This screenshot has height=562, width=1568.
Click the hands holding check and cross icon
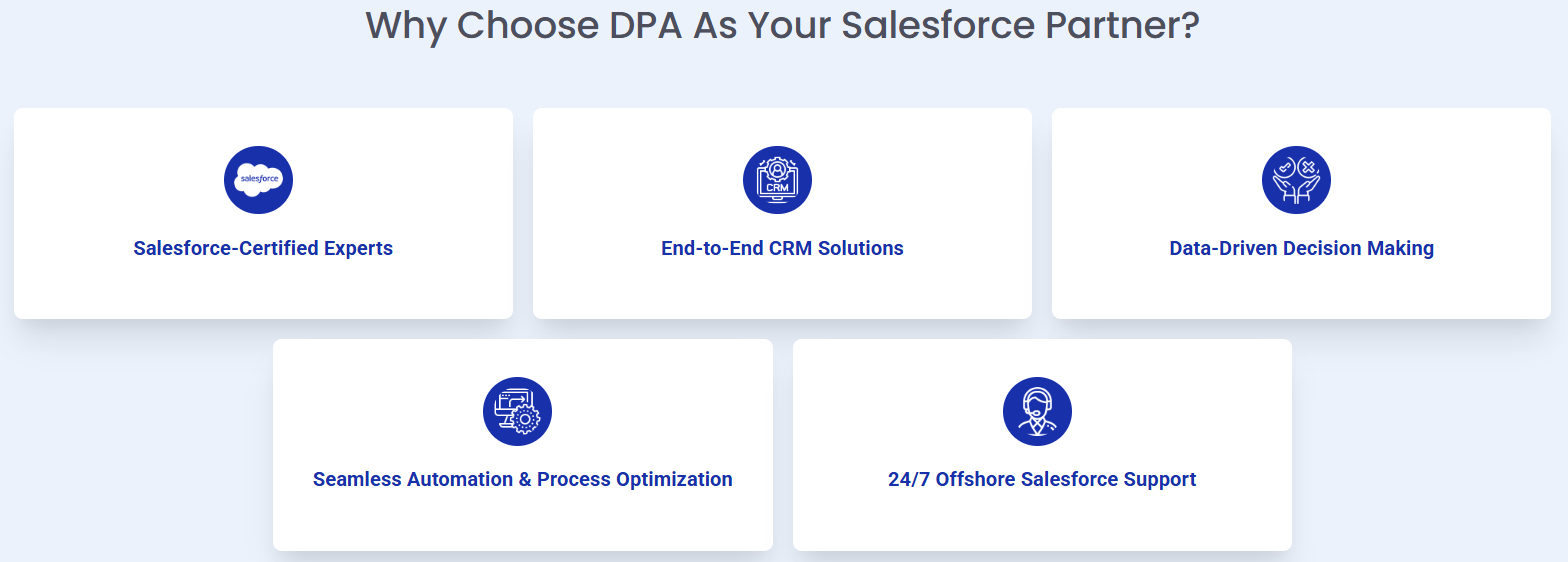coord(1296,180)
